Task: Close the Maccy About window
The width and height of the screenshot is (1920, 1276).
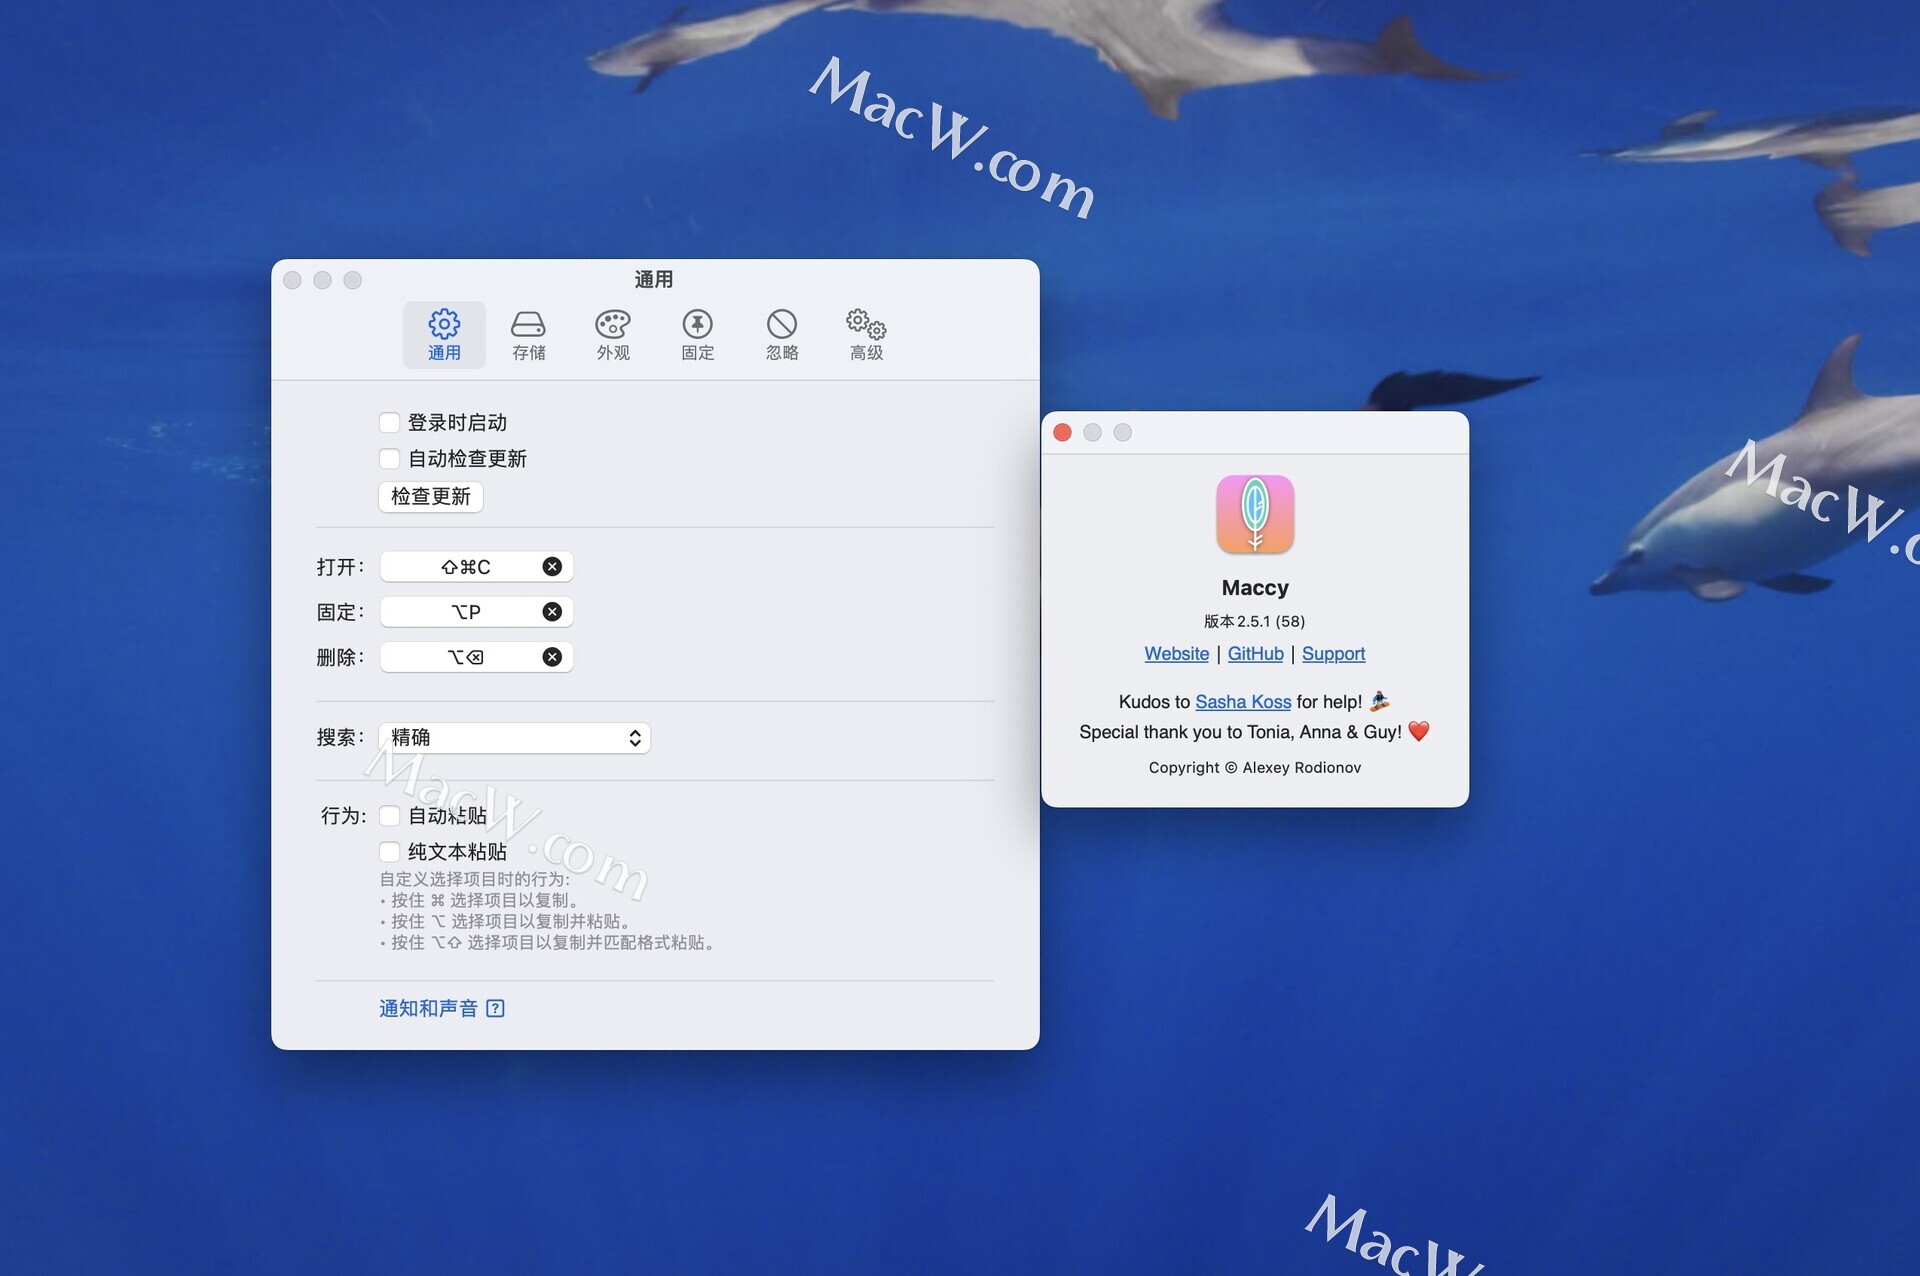Action: (x=1063, y=432)
